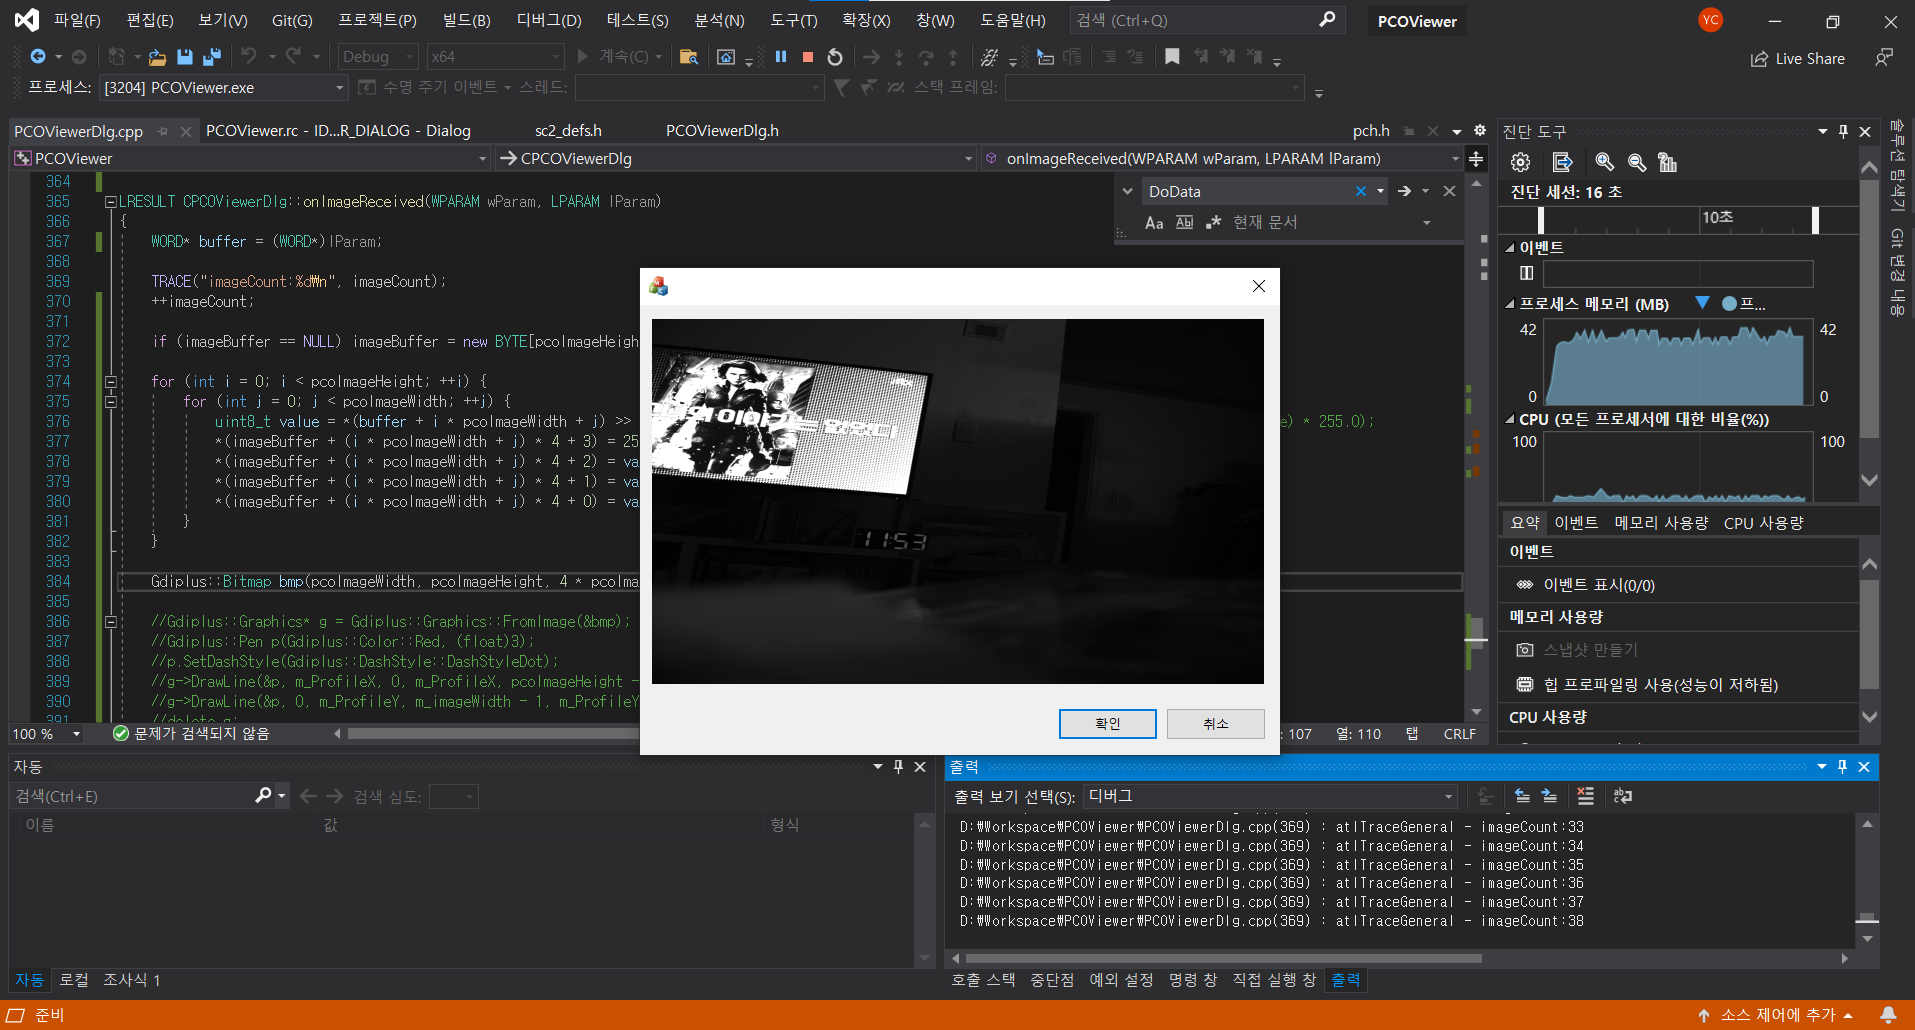Switch to the PCOViewerDlg.h tab

tap(722, 131)
